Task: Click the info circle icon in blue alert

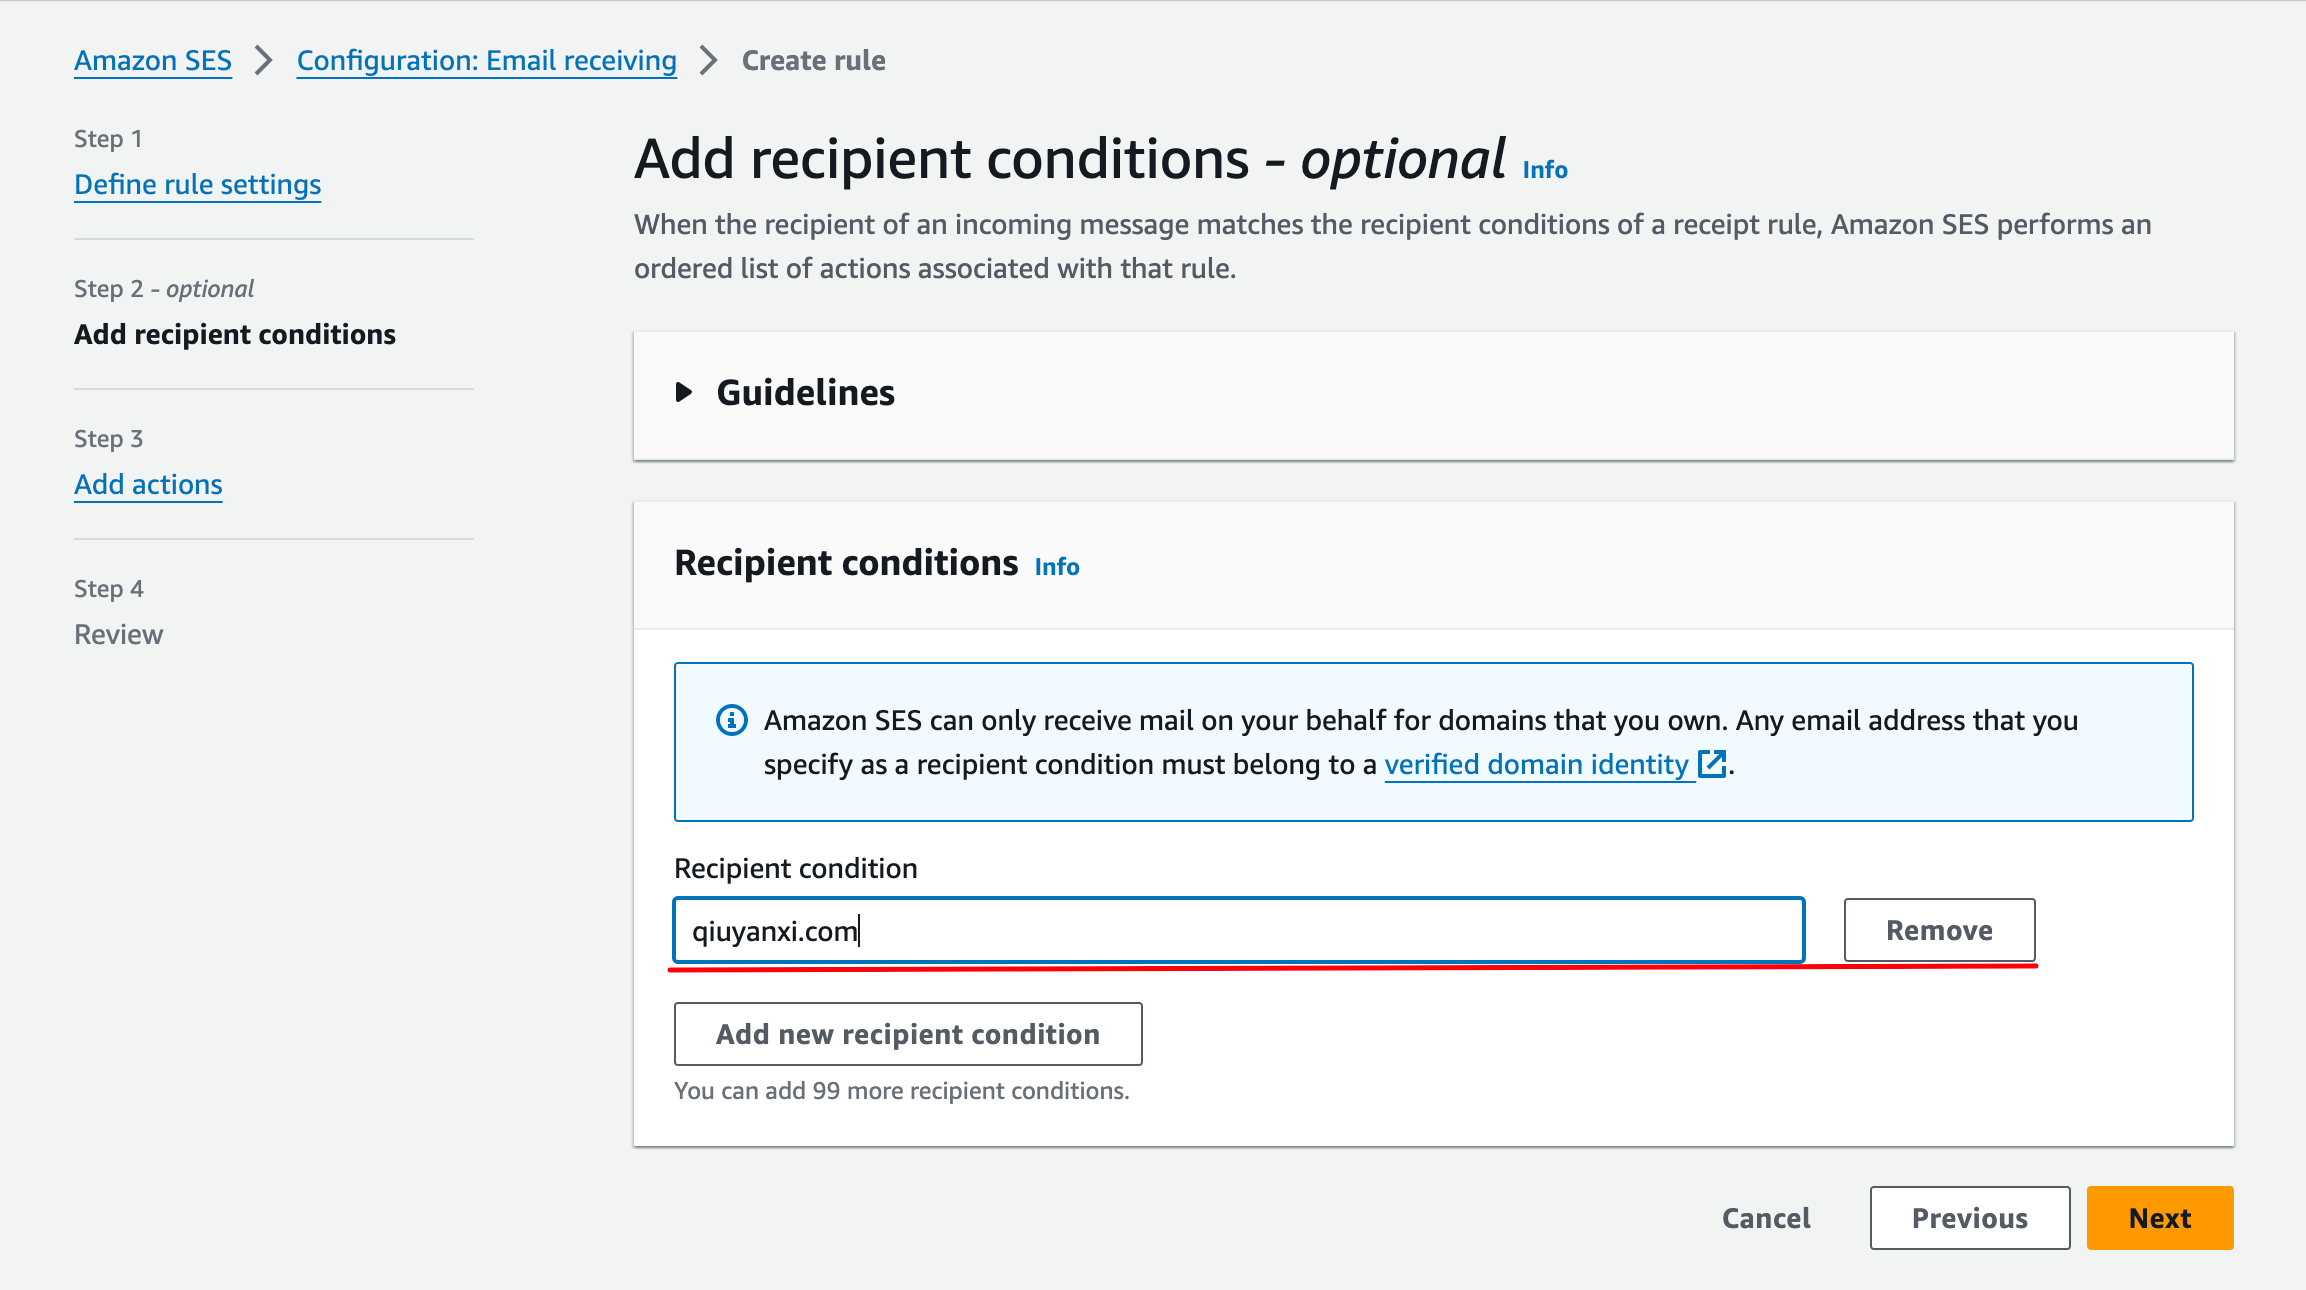Action: coord(732,720)
